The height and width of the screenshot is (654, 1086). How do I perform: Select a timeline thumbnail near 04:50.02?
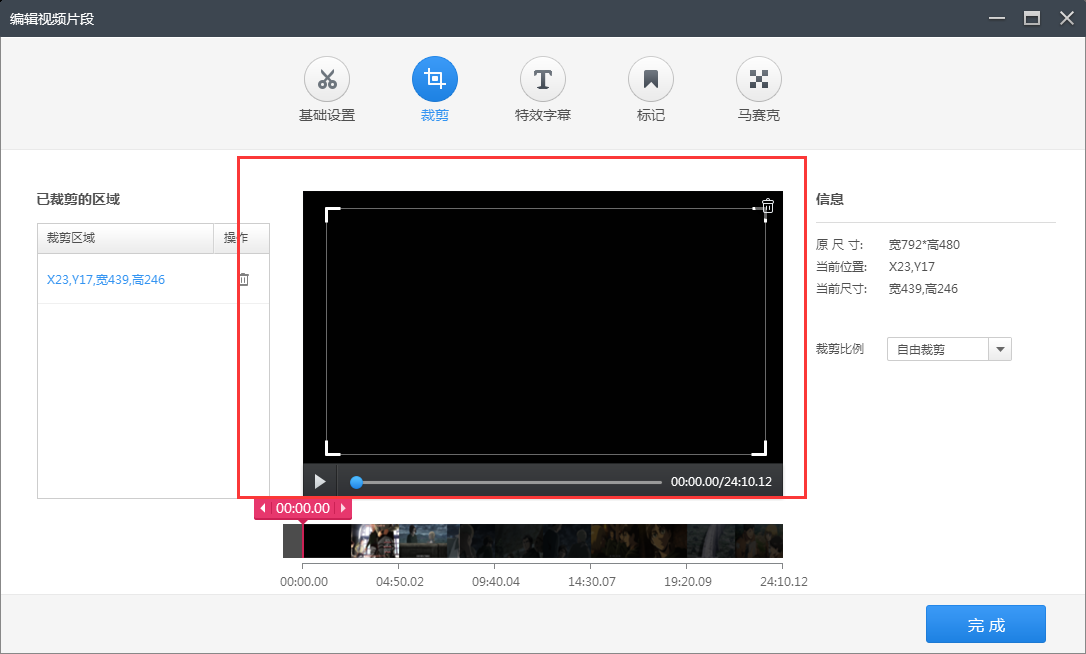point(400,541)
